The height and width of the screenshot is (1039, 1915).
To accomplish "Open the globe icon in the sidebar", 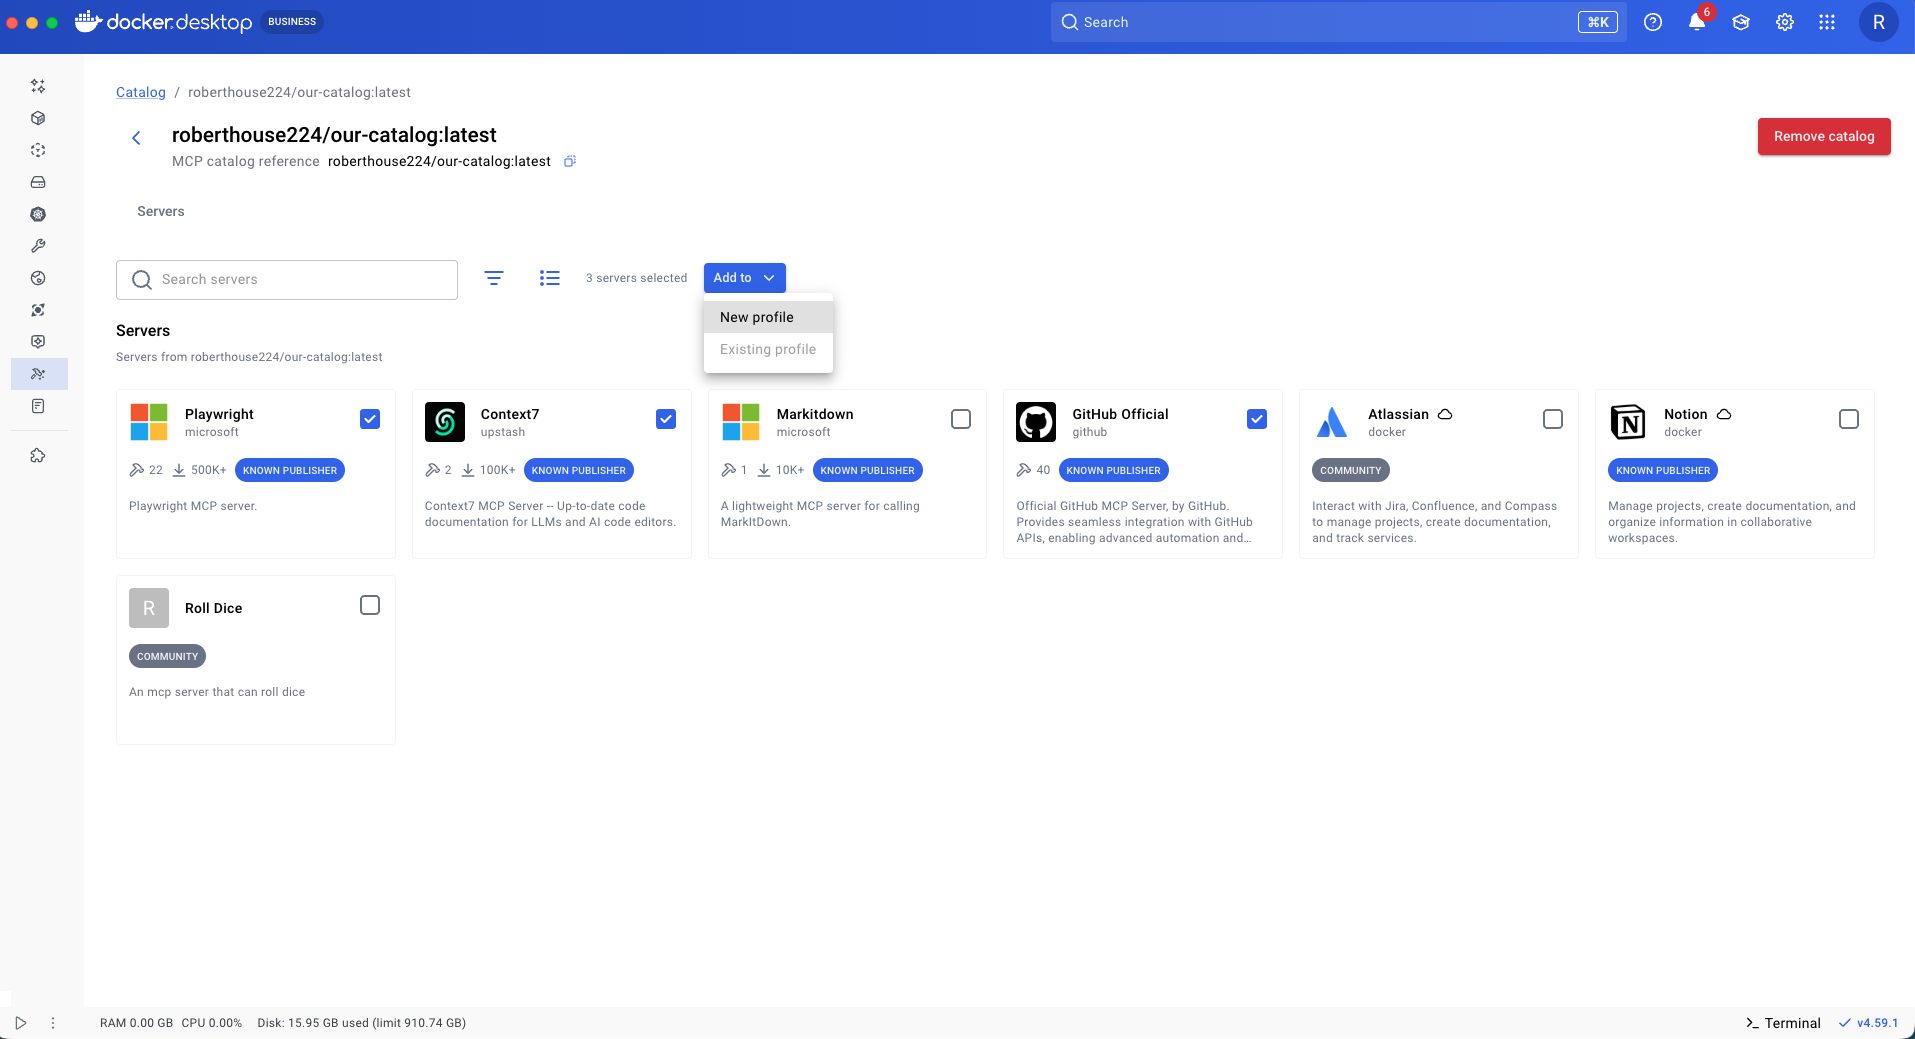I will [38, 278].
